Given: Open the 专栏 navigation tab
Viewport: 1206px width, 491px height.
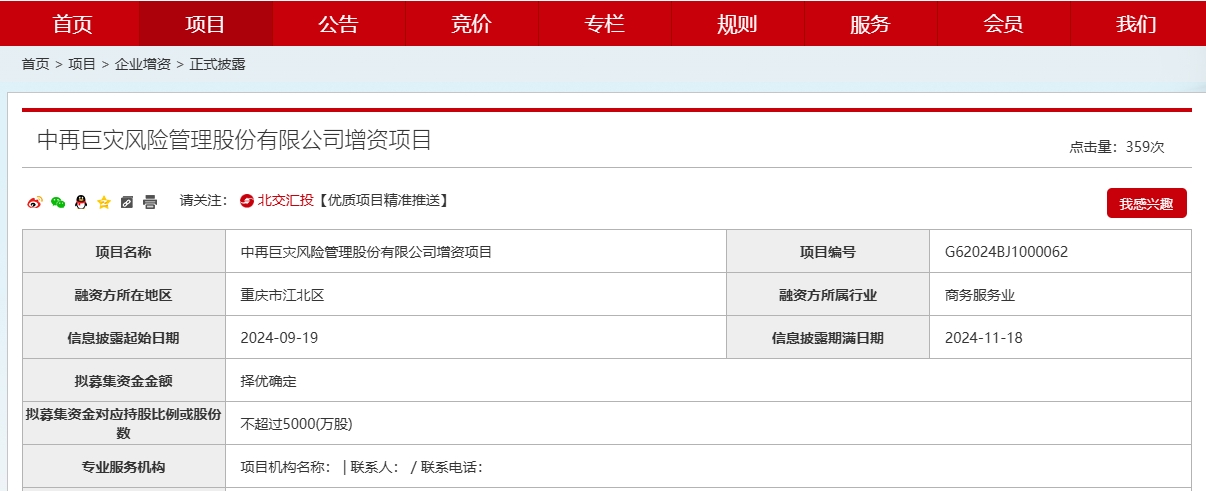Looking at the screenshot, I should click(x=604, y=24).
